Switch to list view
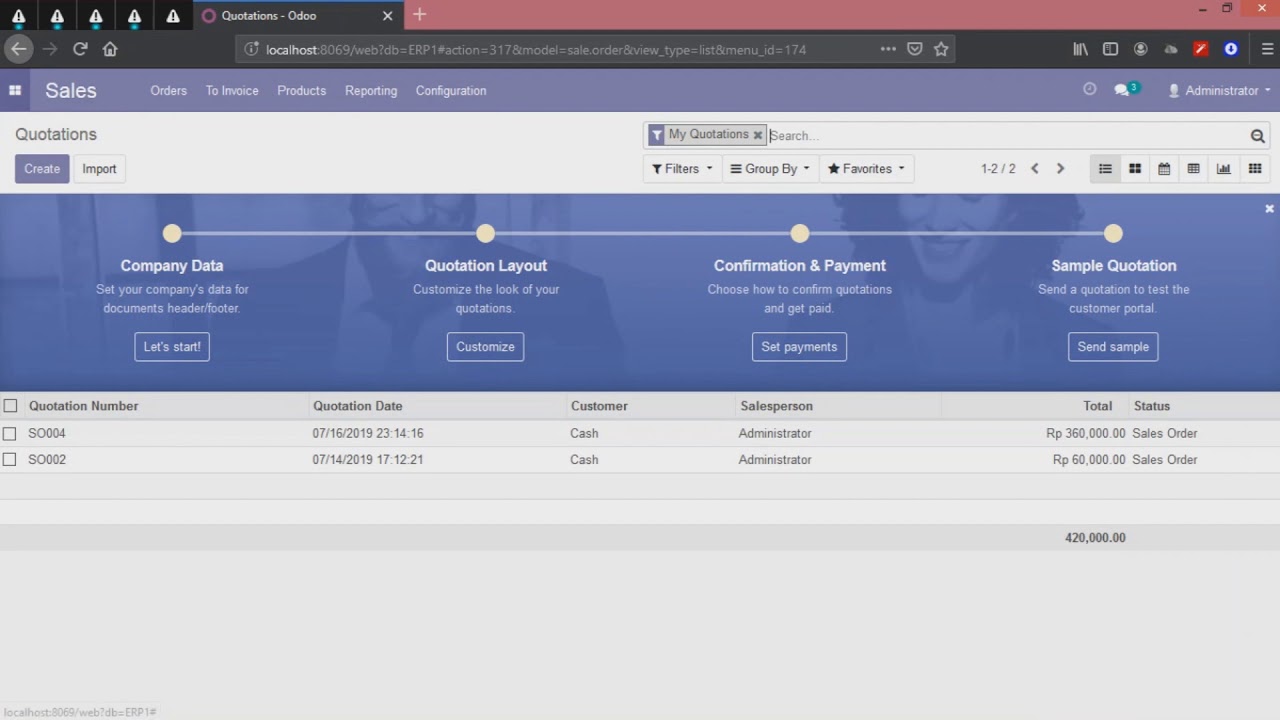Screen dimensions: 1280x720 [1105, 169]
